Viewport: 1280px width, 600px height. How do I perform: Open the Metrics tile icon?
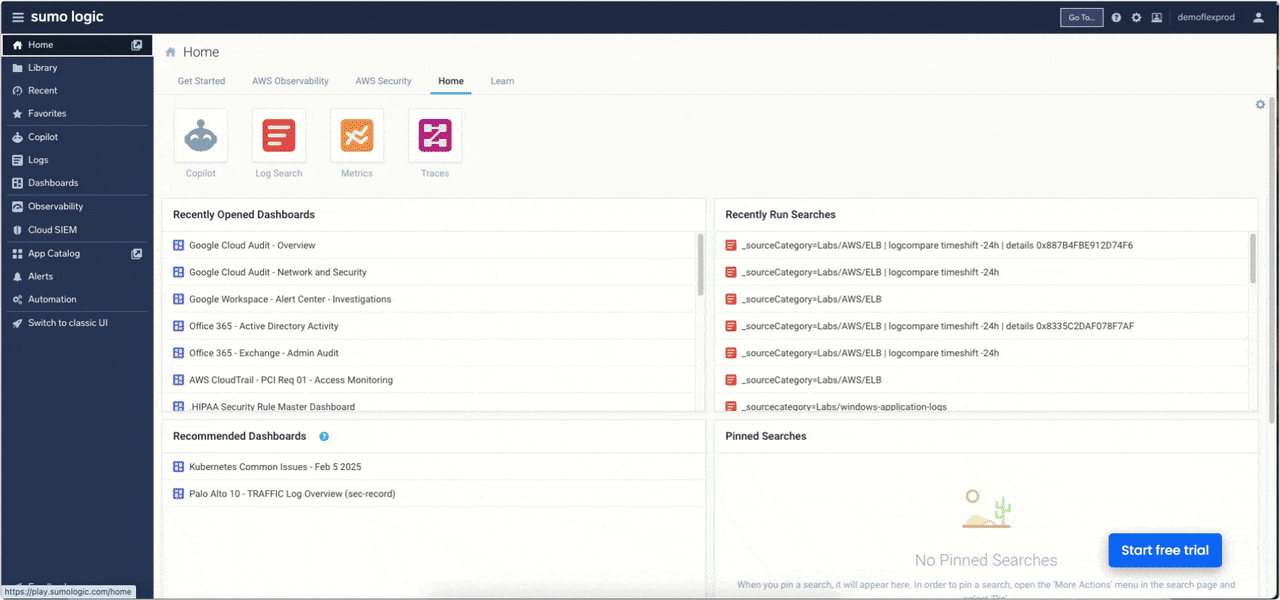(x=357, y=135)
